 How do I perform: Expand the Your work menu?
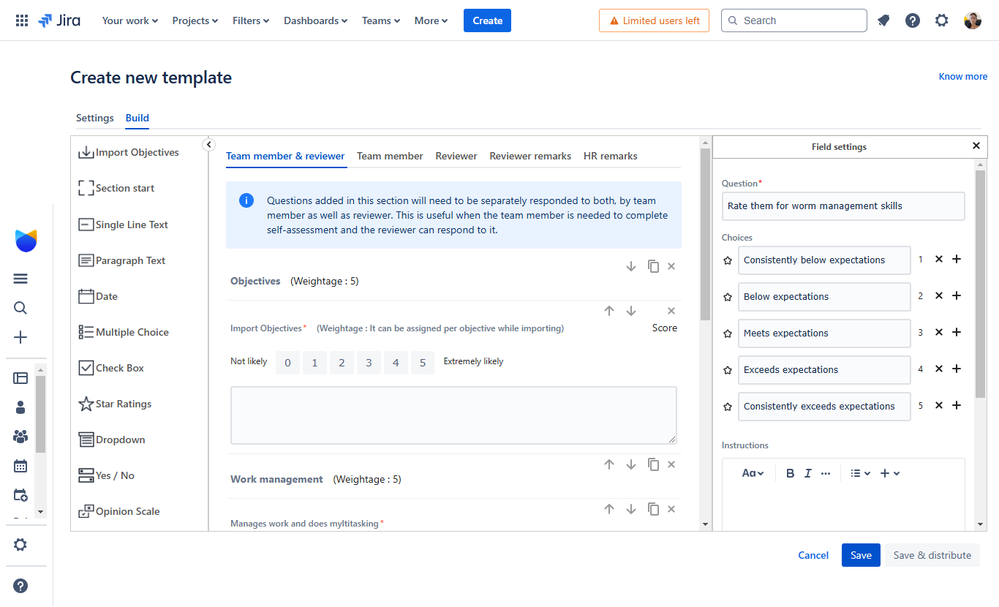[x=130, y=20]
